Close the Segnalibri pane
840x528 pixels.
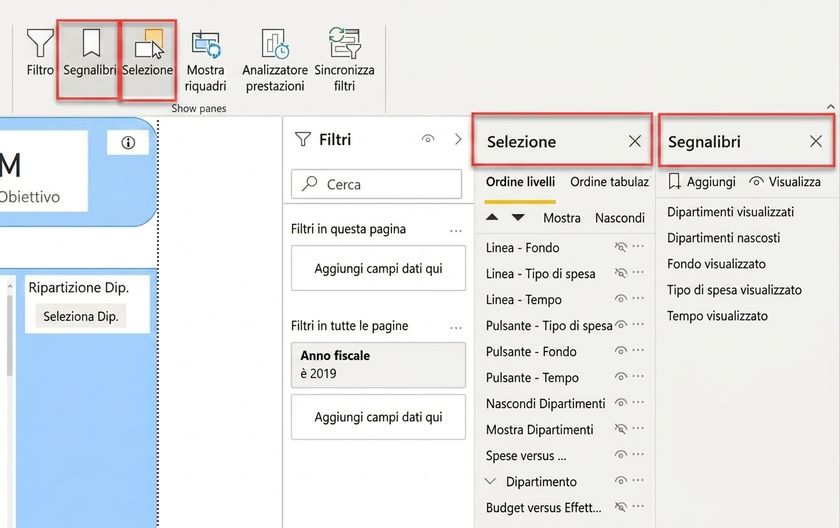click(x=816, y=141)
